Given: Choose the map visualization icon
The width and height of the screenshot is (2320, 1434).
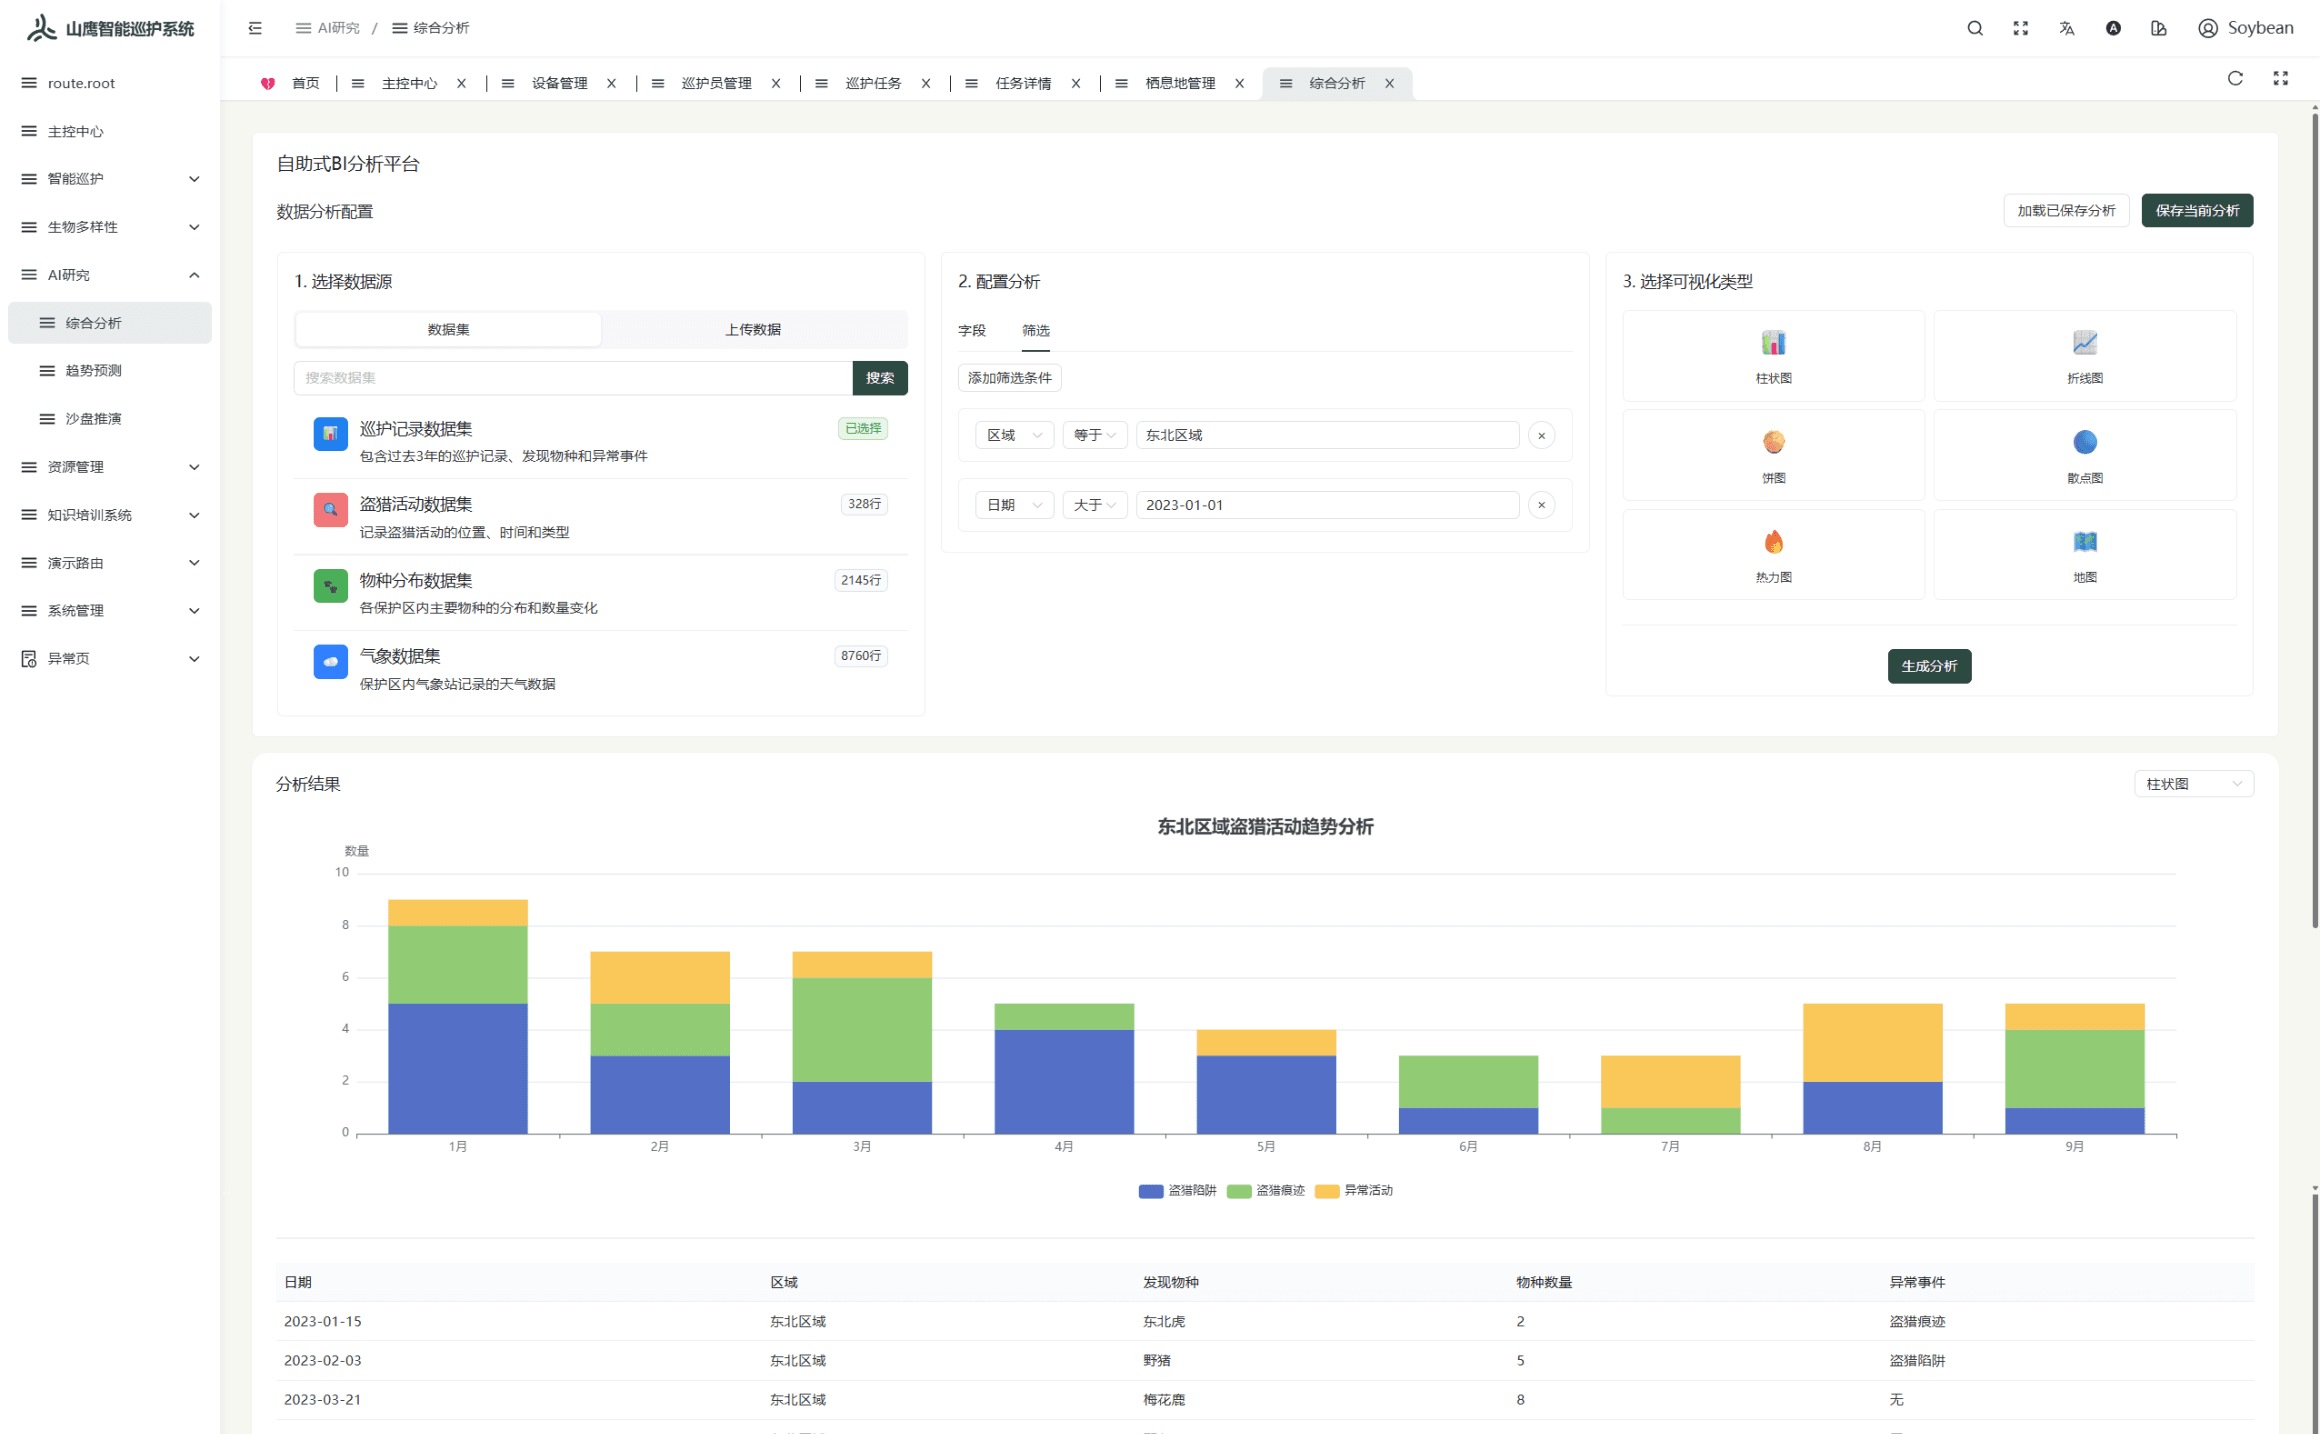Looking at the screenshot, I should coord(2084,543).
